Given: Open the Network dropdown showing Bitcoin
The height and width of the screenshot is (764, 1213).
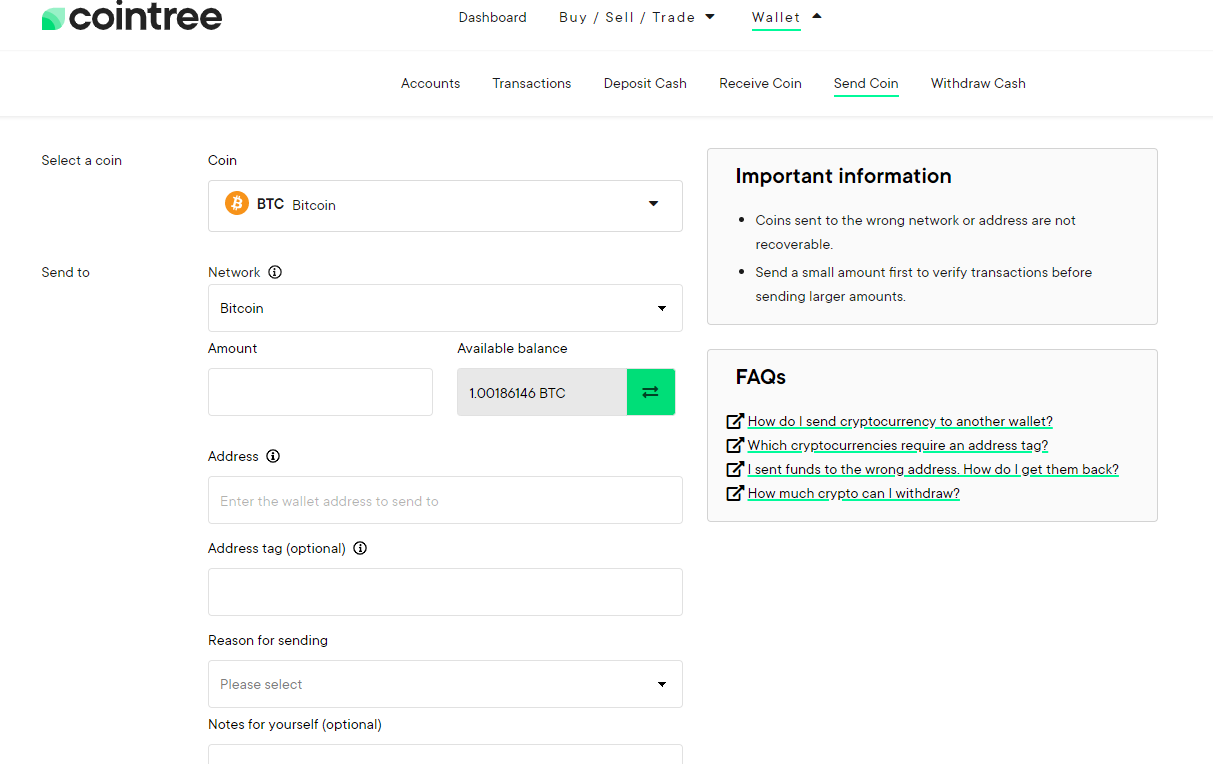Looking at the screenshot, I should pyautogui.click(x=445, y=308).
